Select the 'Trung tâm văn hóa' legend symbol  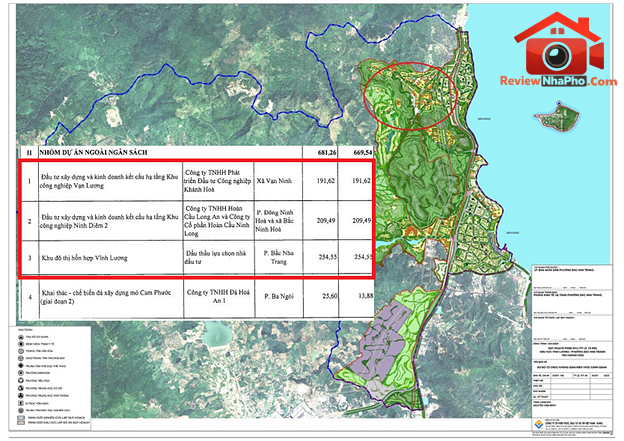pos(21,351)
